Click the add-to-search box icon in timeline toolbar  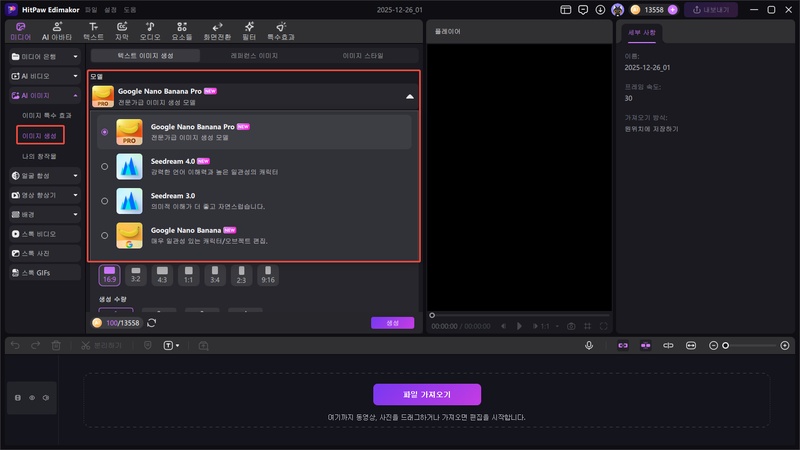(204, 345)
